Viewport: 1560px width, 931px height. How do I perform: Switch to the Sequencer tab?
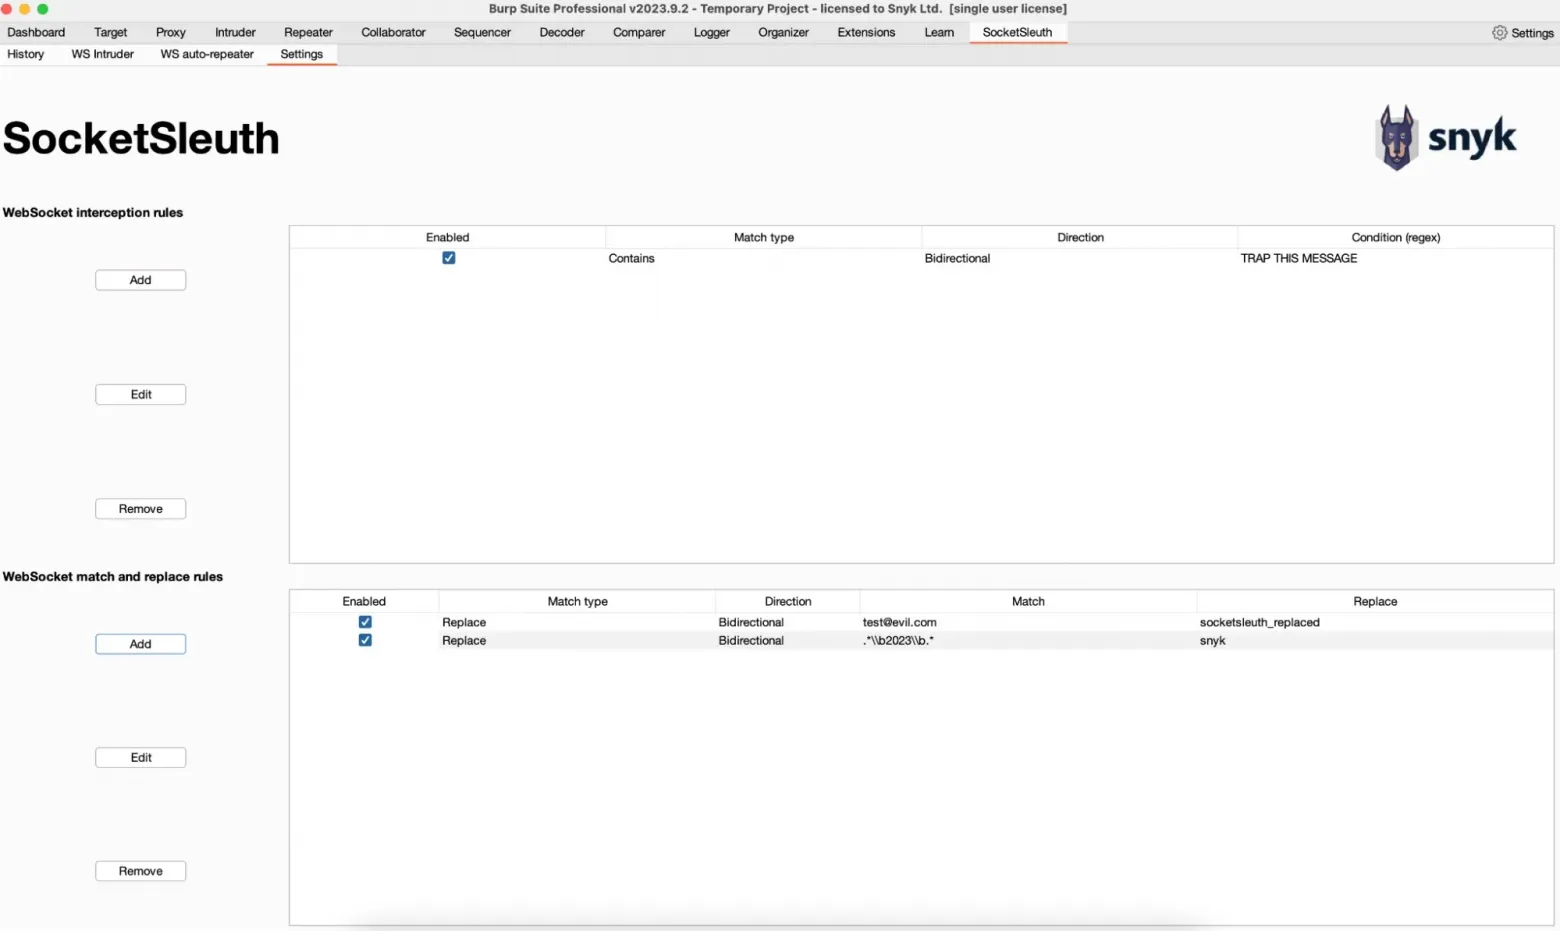tap(482, 32)
